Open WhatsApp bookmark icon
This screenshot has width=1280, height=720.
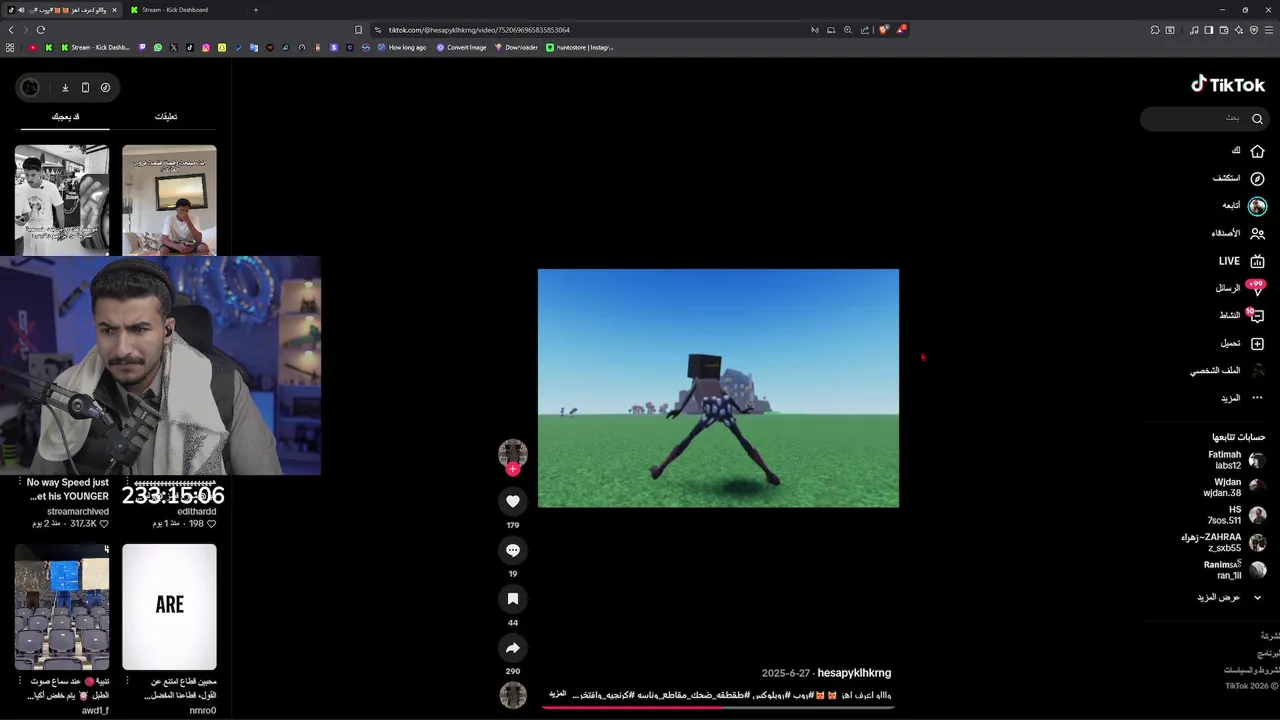[158, 47]
